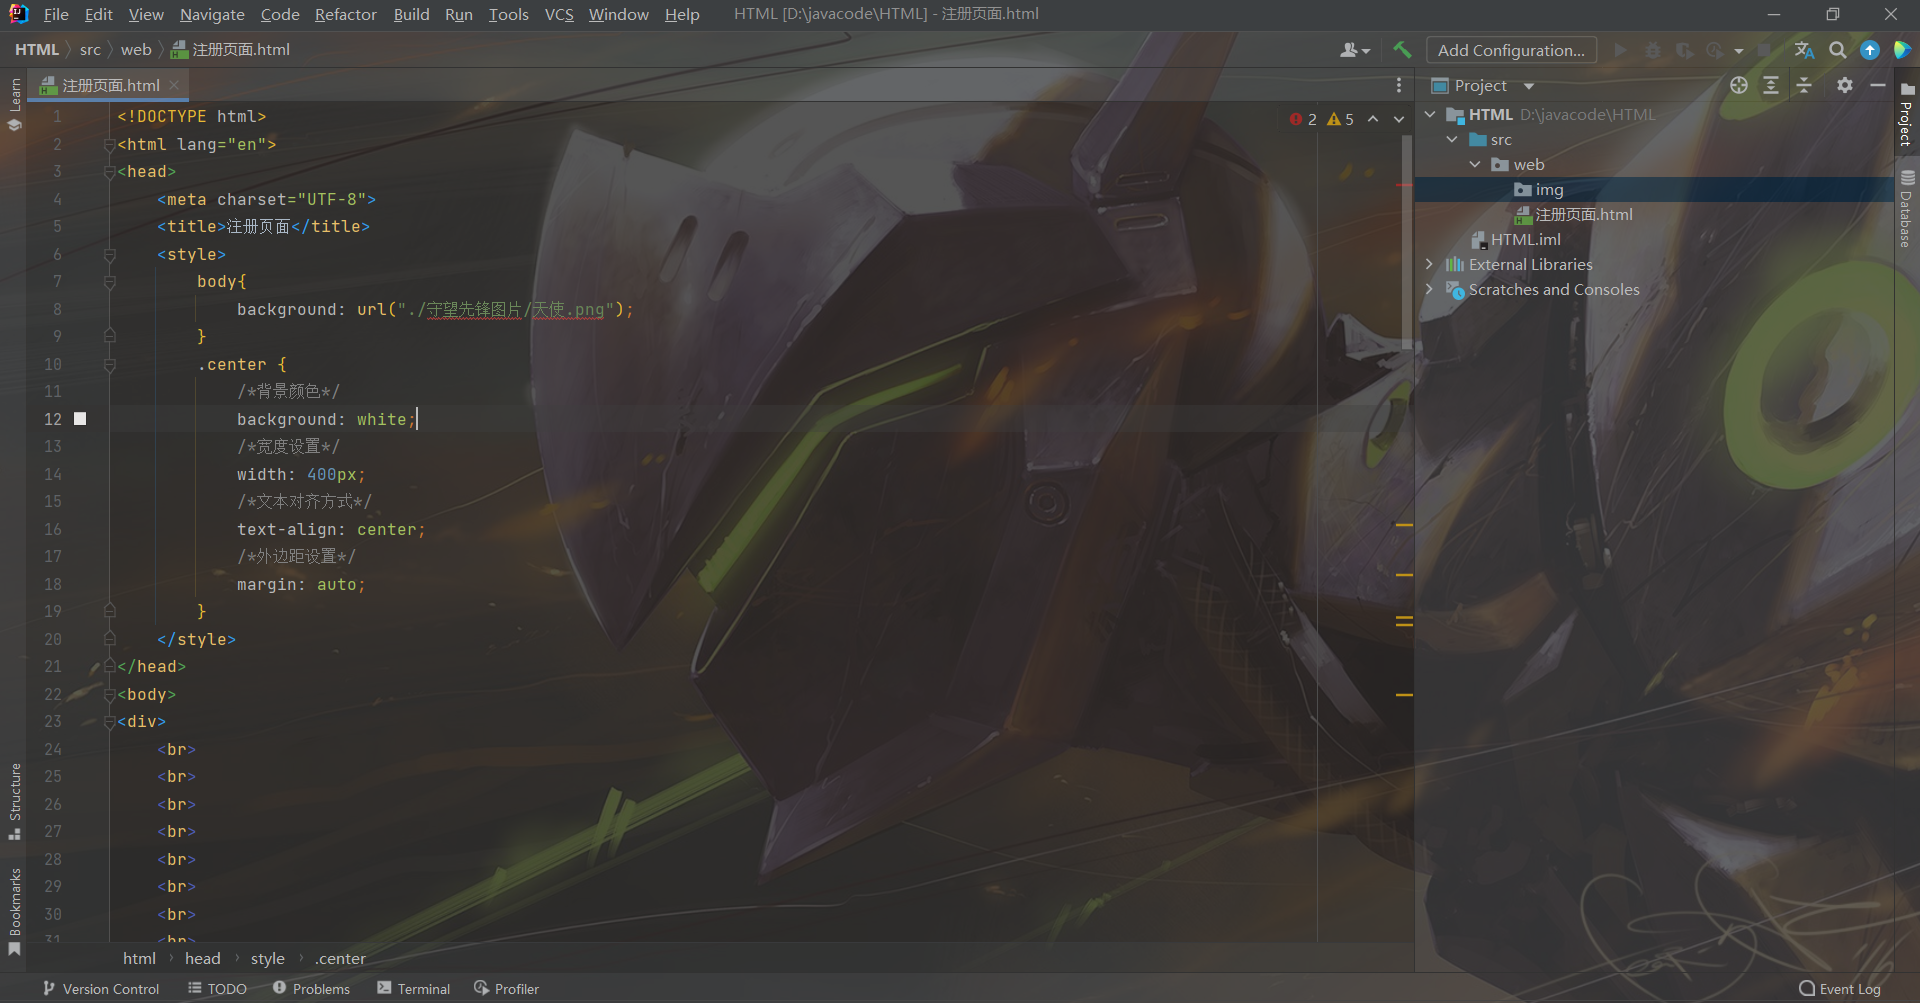Hide the Project panel with minus icon
Screen dimensions: 1920x1003
(x=1878, y=85)
